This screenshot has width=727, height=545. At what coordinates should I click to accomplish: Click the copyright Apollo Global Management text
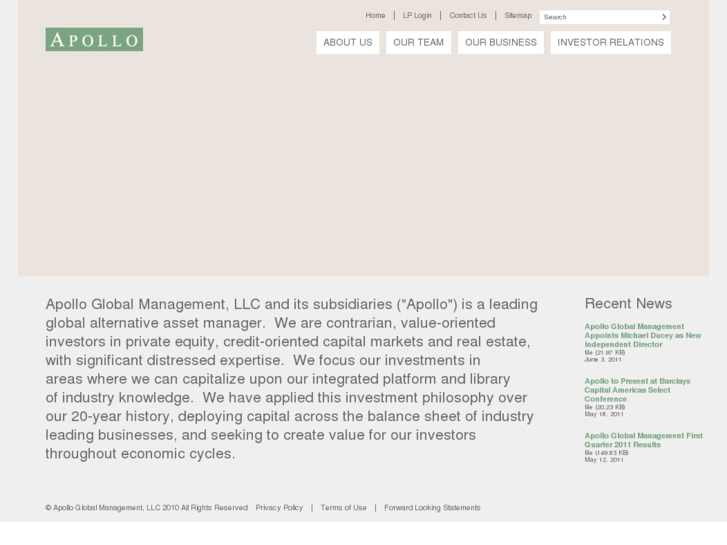[x=147, y=507]
